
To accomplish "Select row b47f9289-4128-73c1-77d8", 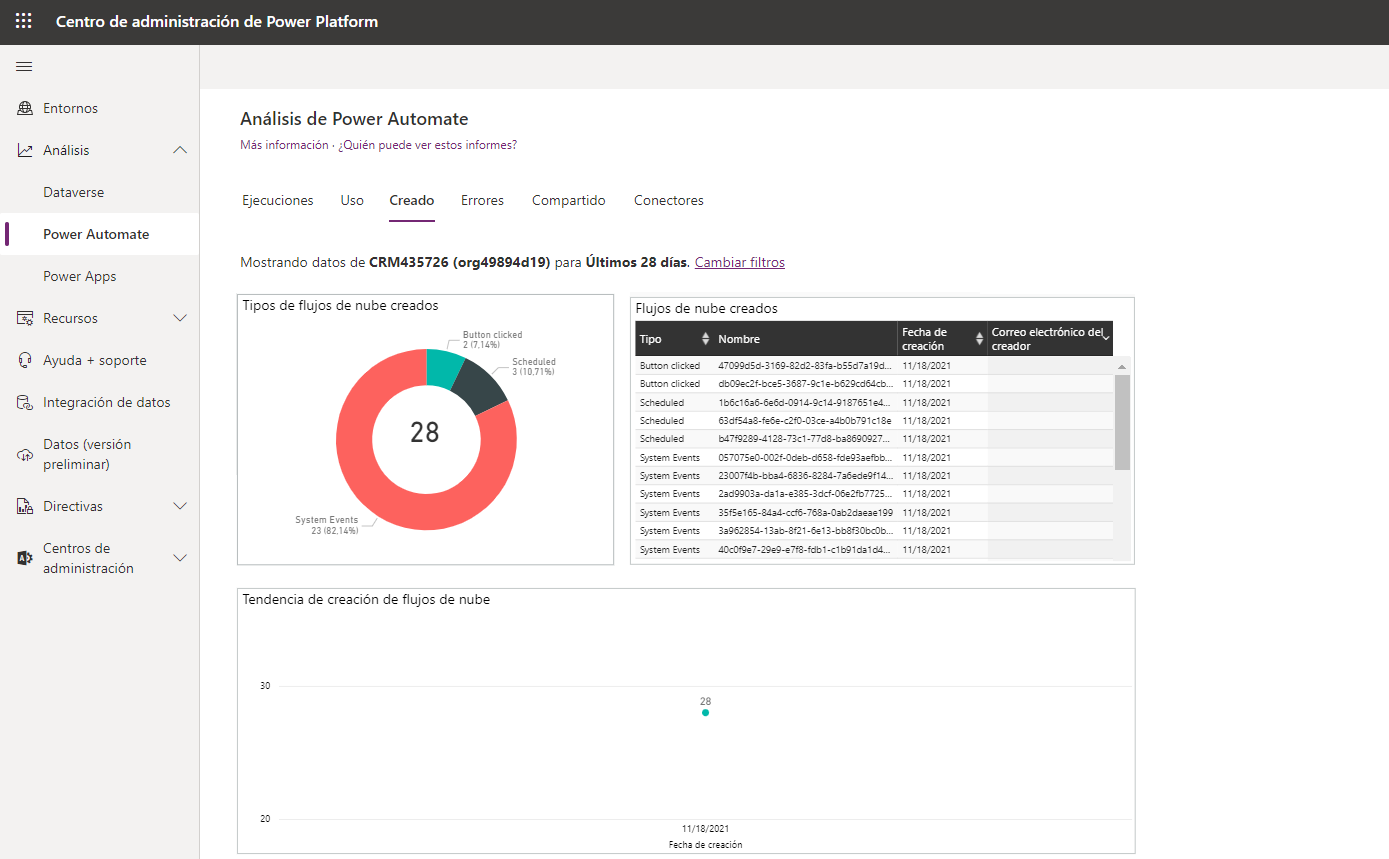I will 875,439.
